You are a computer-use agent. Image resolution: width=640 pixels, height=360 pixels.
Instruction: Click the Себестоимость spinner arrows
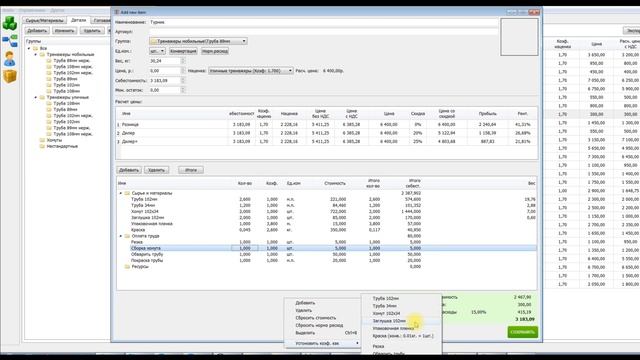click(x=183, y=80)
